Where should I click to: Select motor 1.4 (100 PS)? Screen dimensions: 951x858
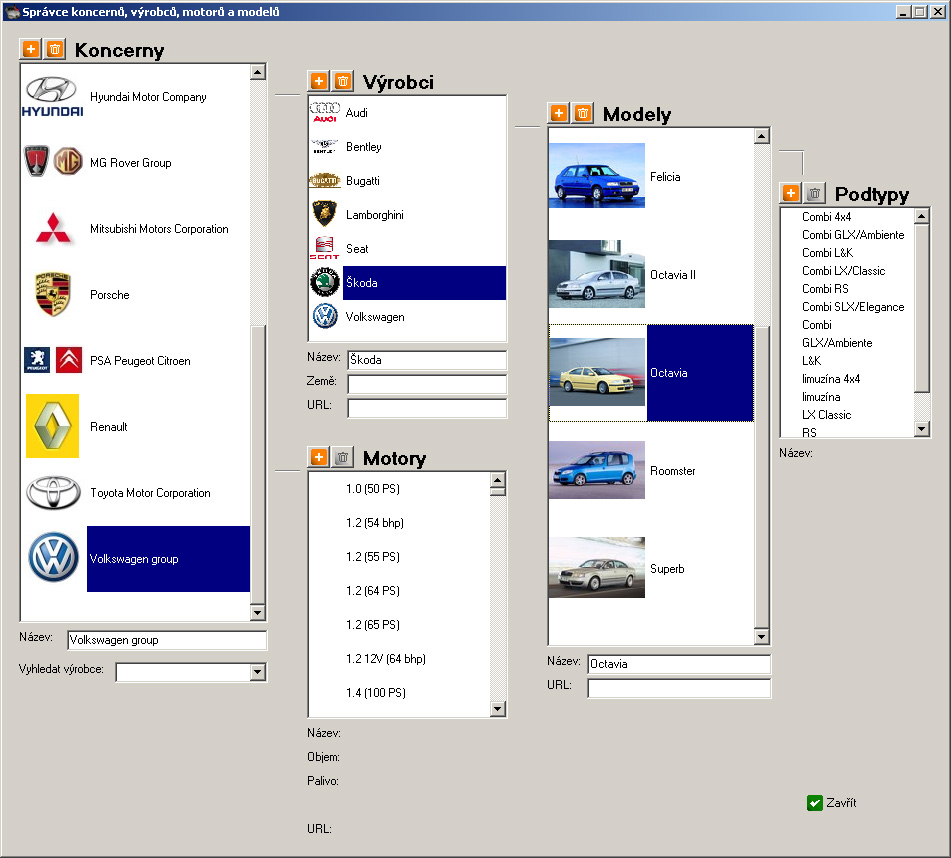[x=375, y=692]
